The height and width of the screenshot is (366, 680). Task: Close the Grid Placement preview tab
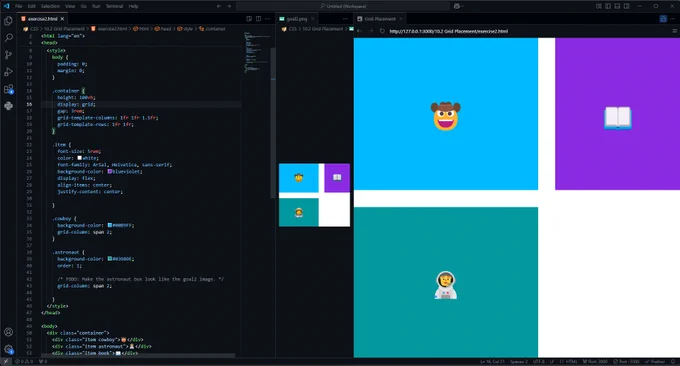tap(401, 19)
